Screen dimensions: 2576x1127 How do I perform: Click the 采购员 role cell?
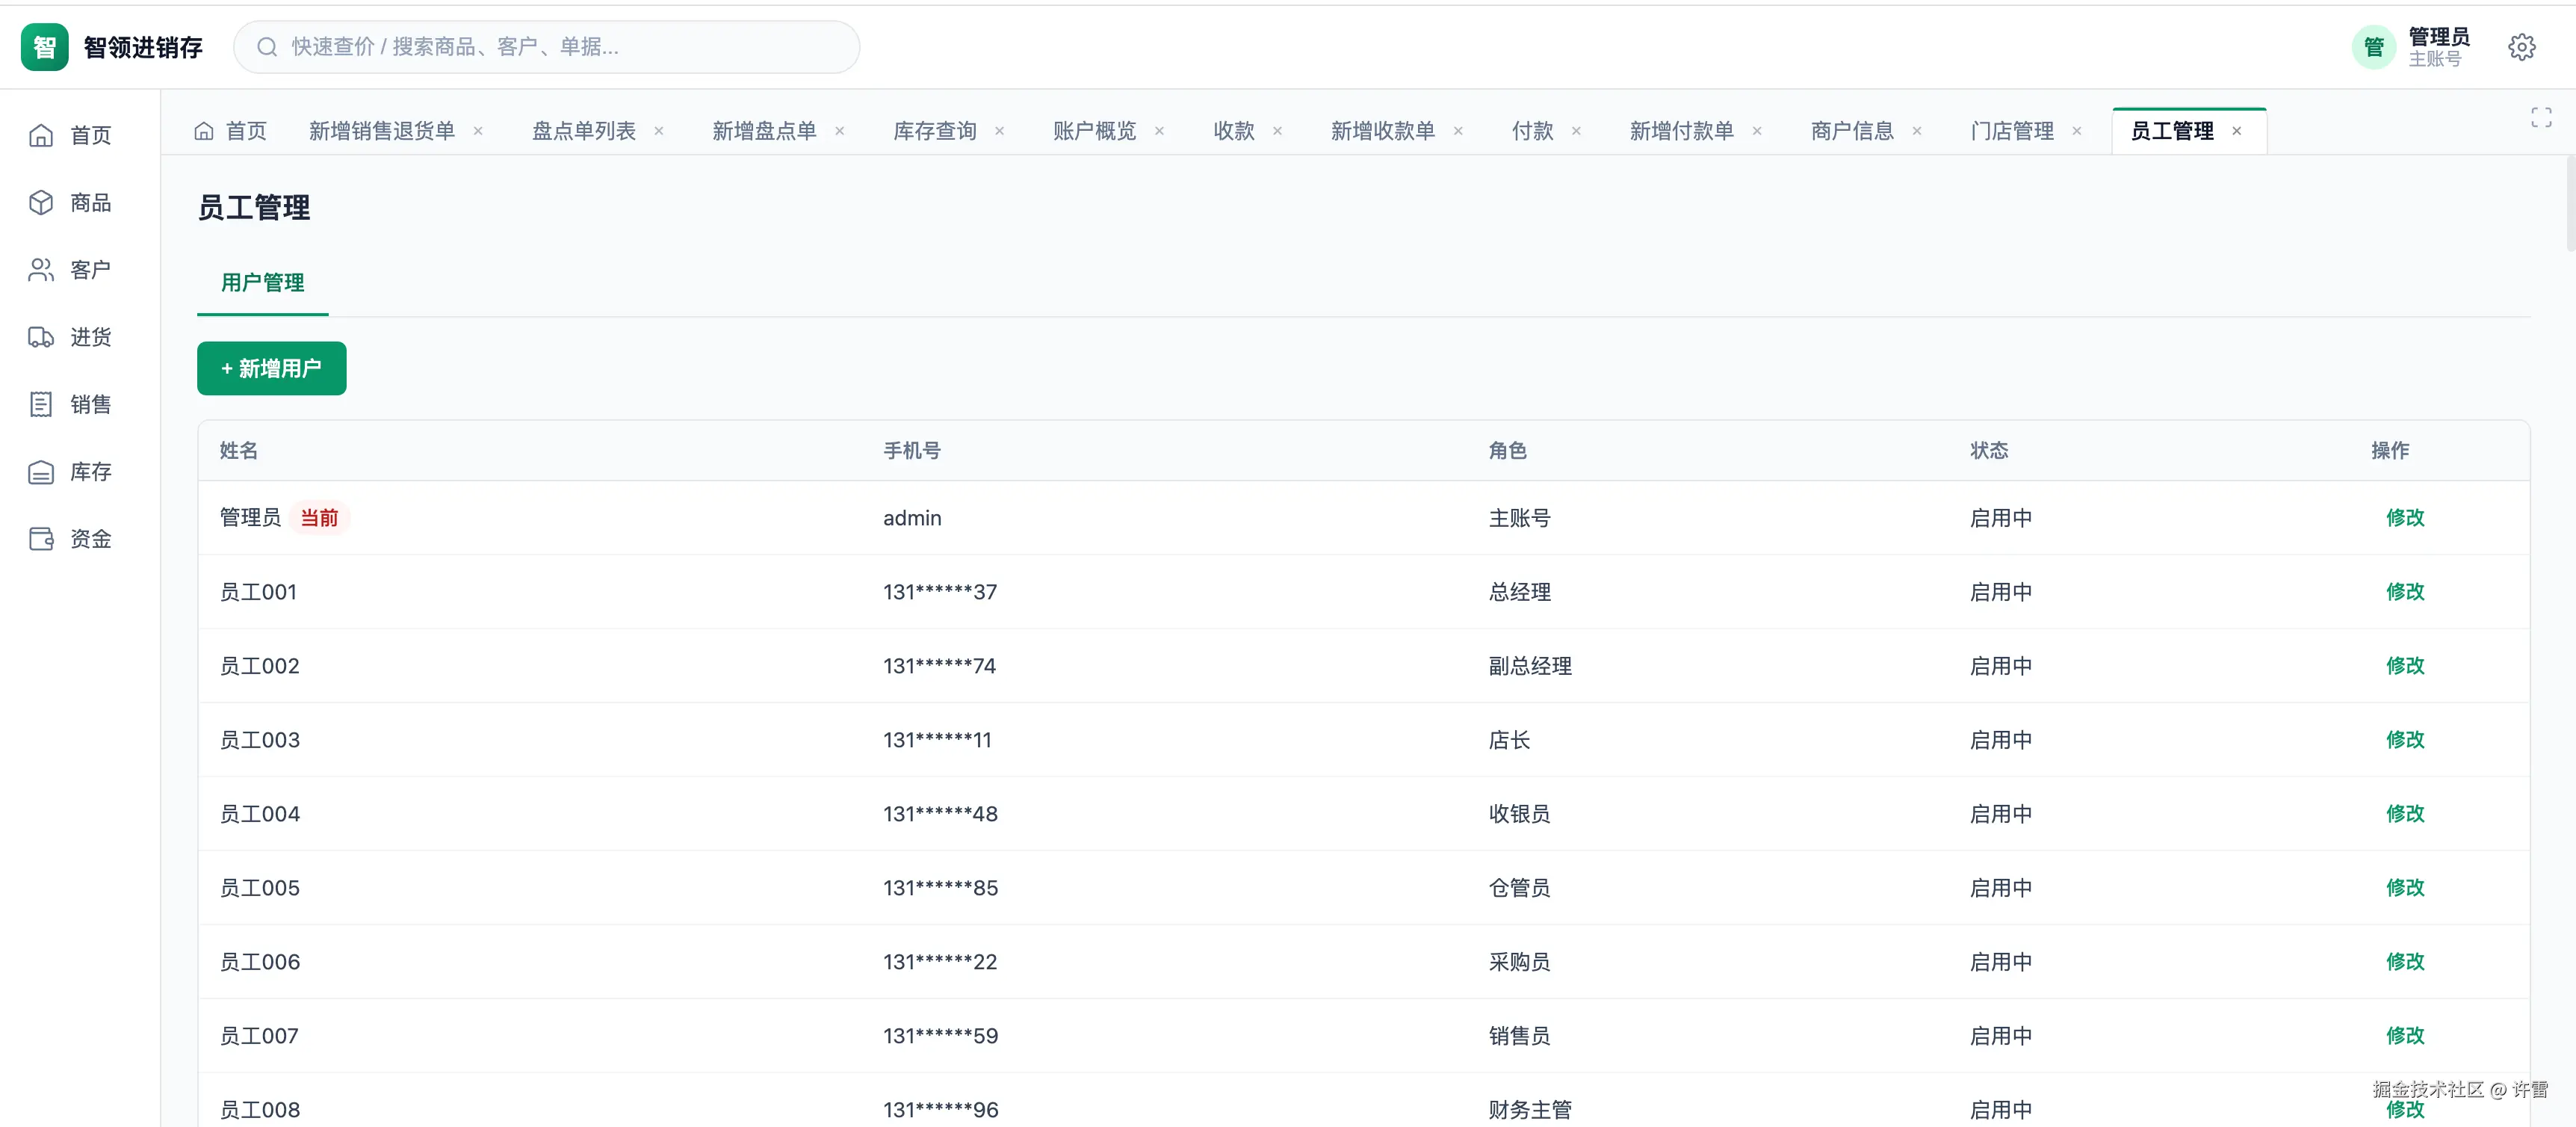coord(1519,962)
